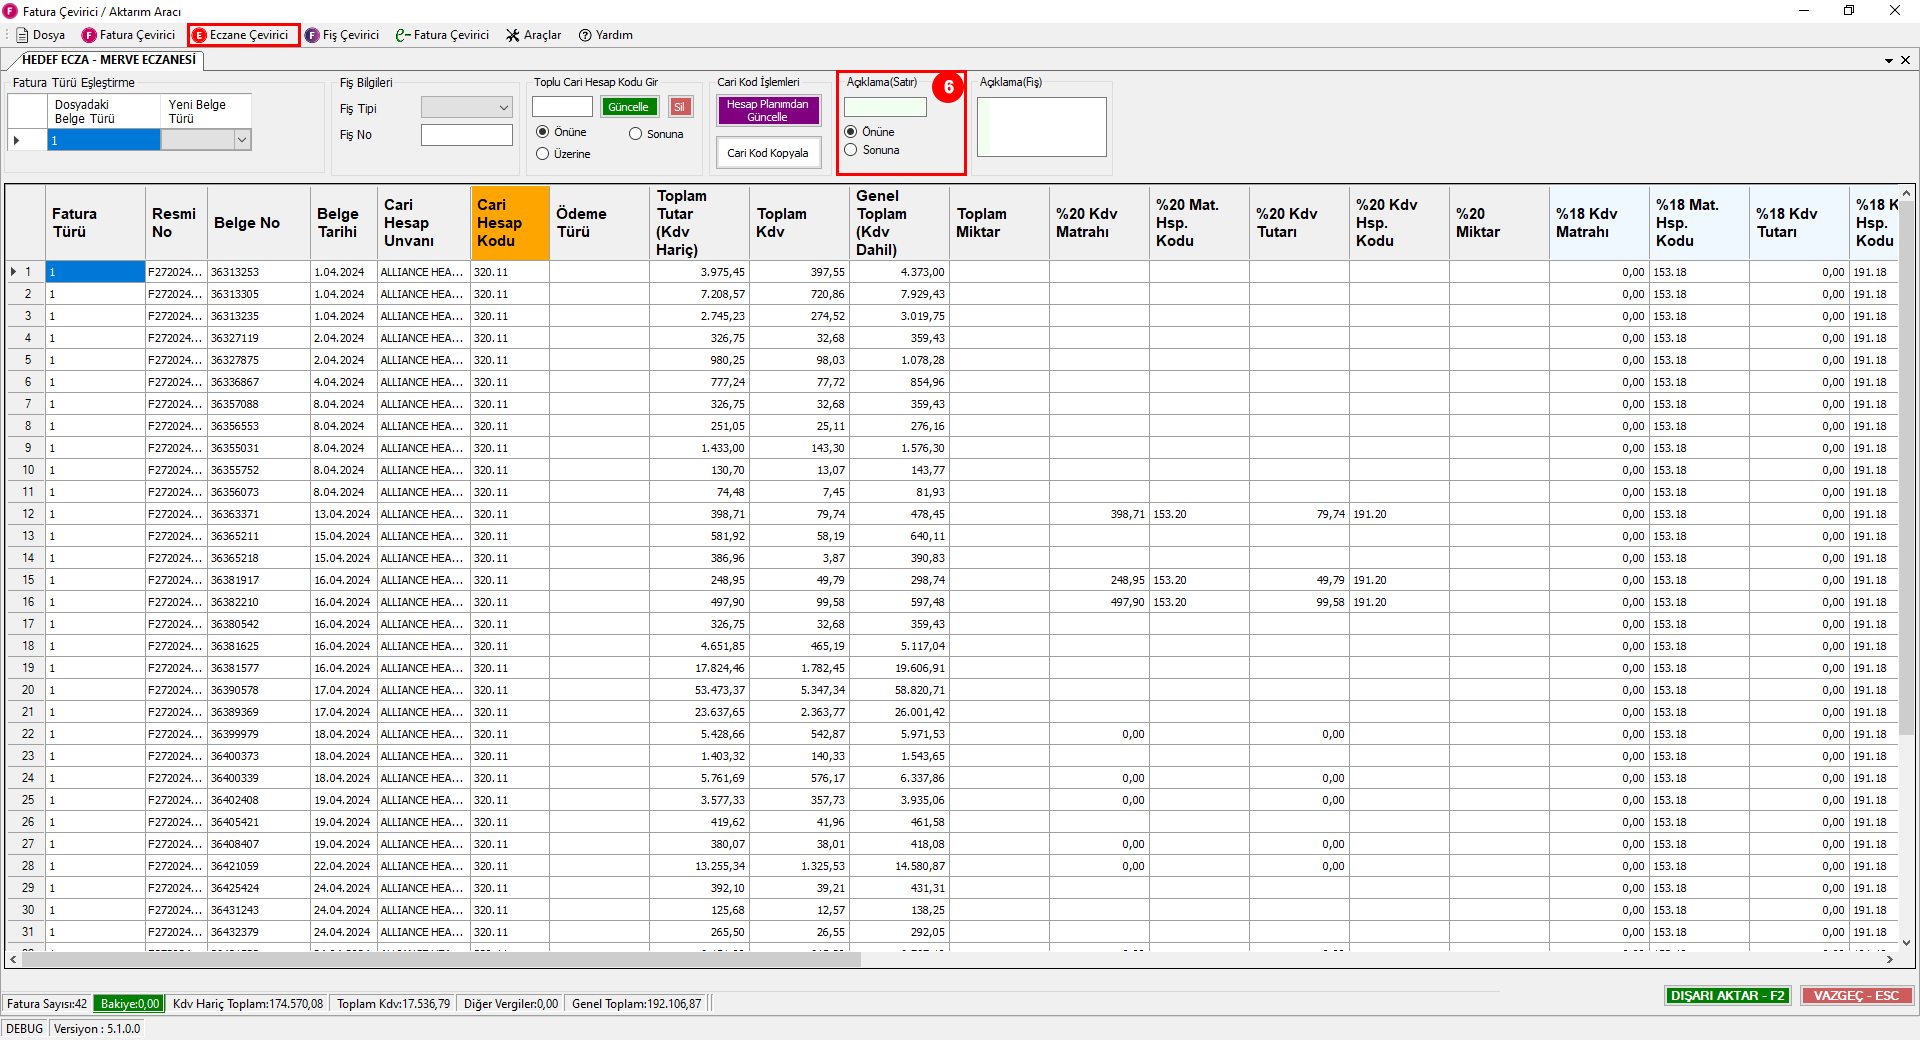This screenshot has width=1920, height=1040.
Task: Click the Cari Kod Kopyala button
Action: click(x=768, y=153)
